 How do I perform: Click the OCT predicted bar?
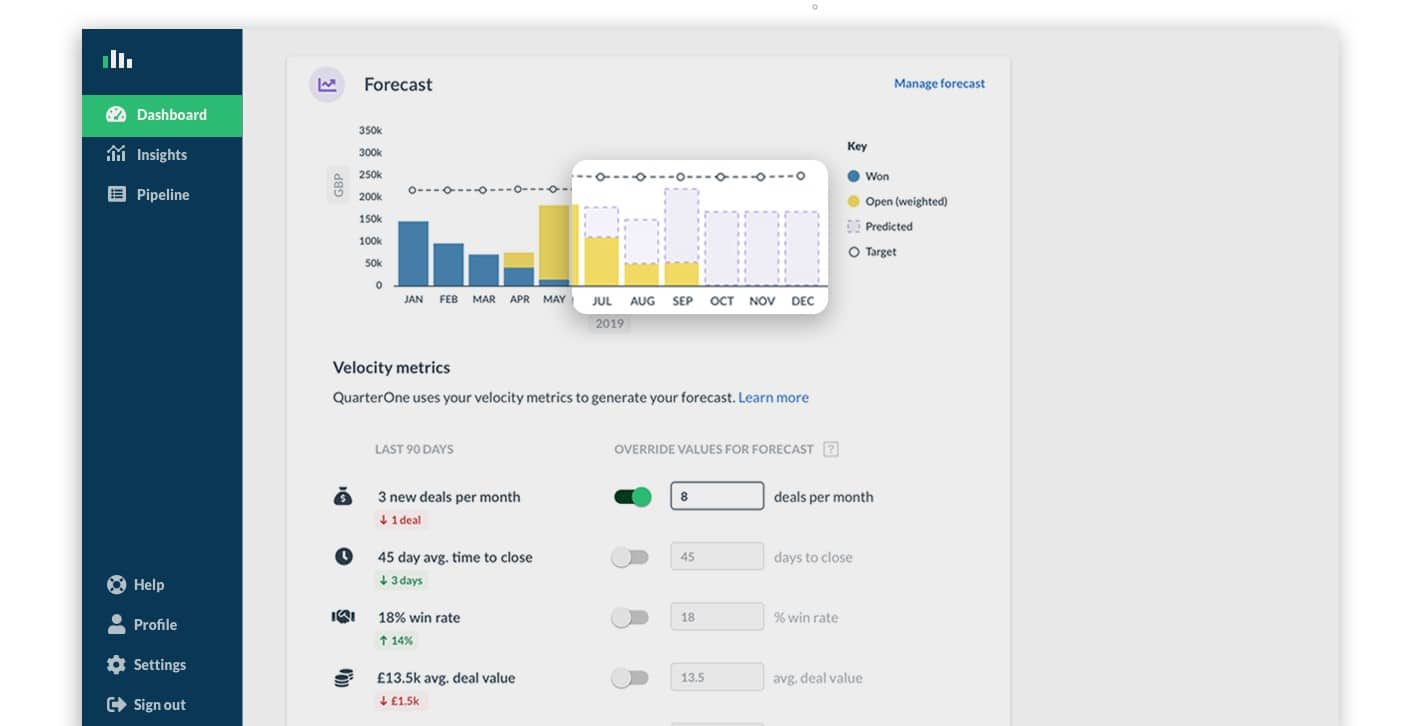721,248
